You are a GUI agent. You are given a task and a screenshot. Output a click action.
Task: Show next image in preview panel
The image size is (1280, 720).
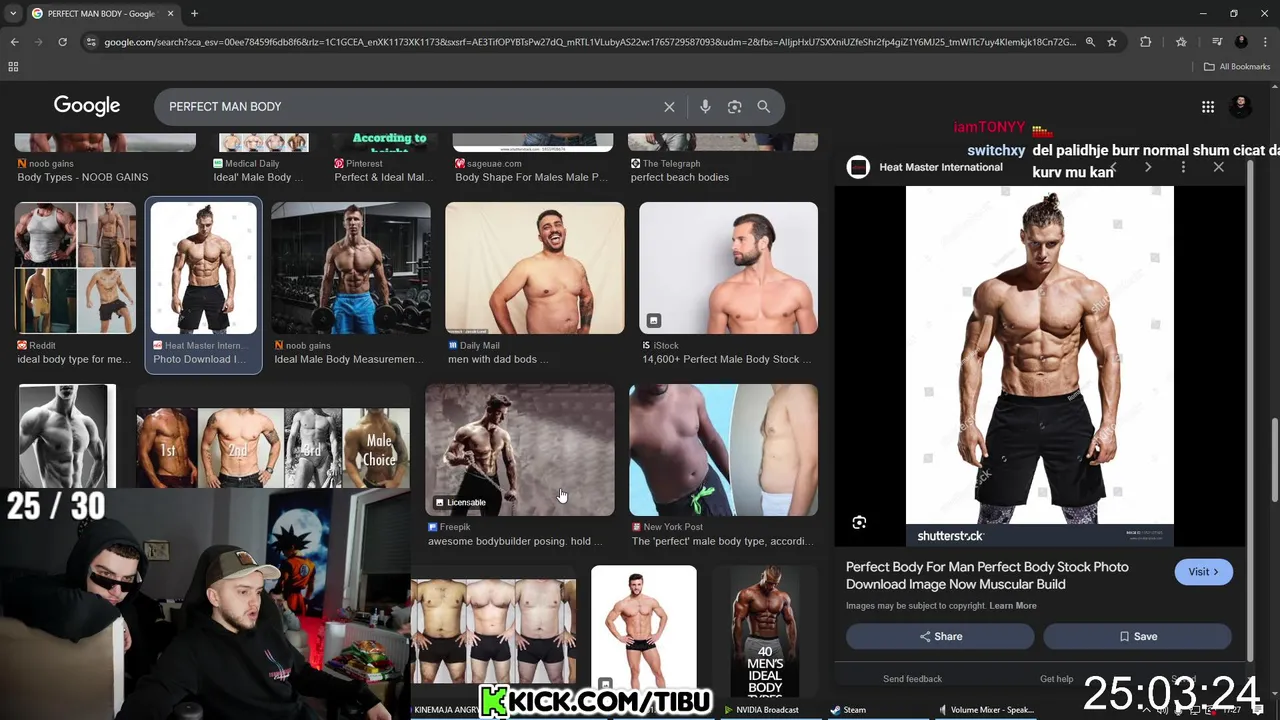pos(1148,167)
